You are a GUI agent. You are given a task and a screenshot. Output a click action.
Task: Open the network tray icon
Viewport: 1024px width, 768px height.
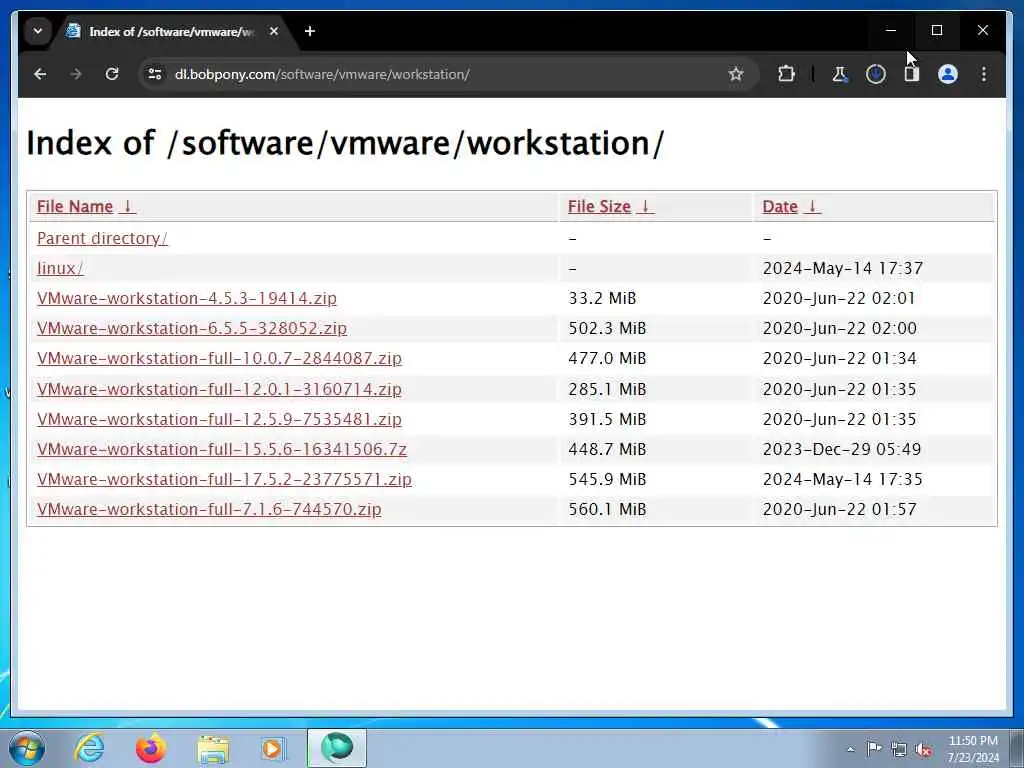(899, 749)
